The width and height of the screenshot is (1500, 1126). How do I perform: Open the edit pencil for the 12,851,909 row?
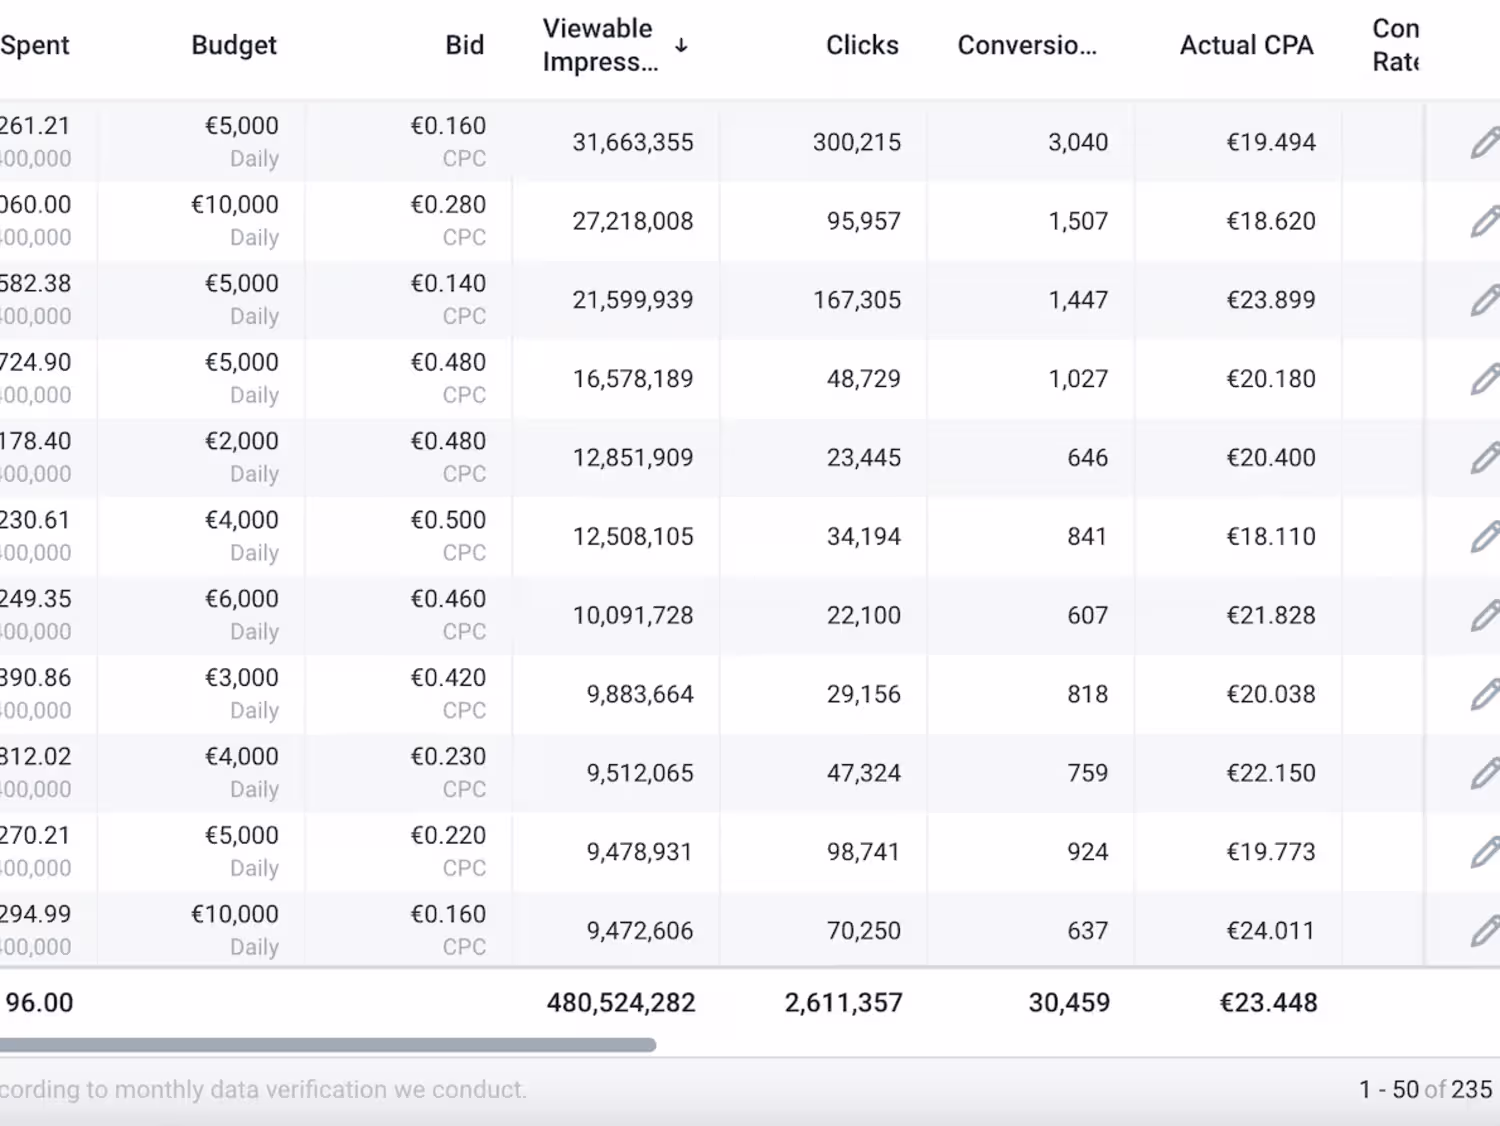point(1485,458)
